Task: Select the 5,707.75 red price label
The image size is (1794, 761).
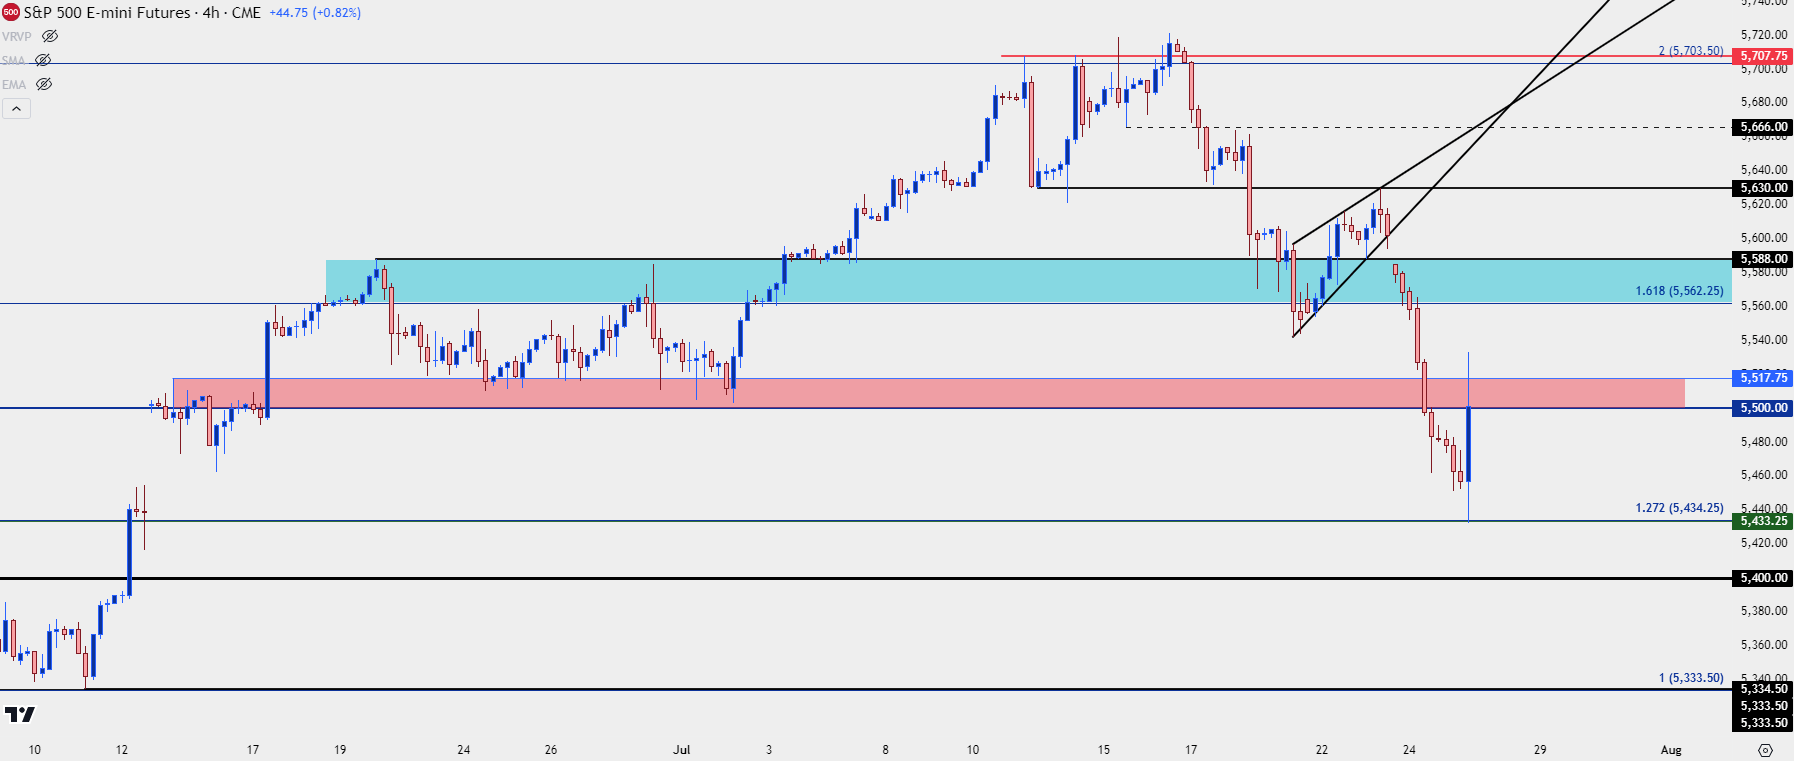Action: (1763, 56)
